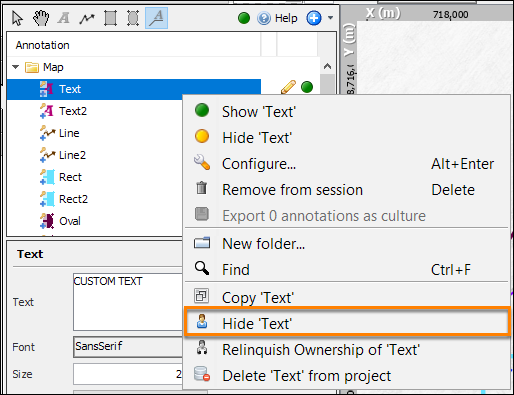Choose the polyline annotation tool
Viewport: 514px width, 395px height.
click(x=87, y=18)
